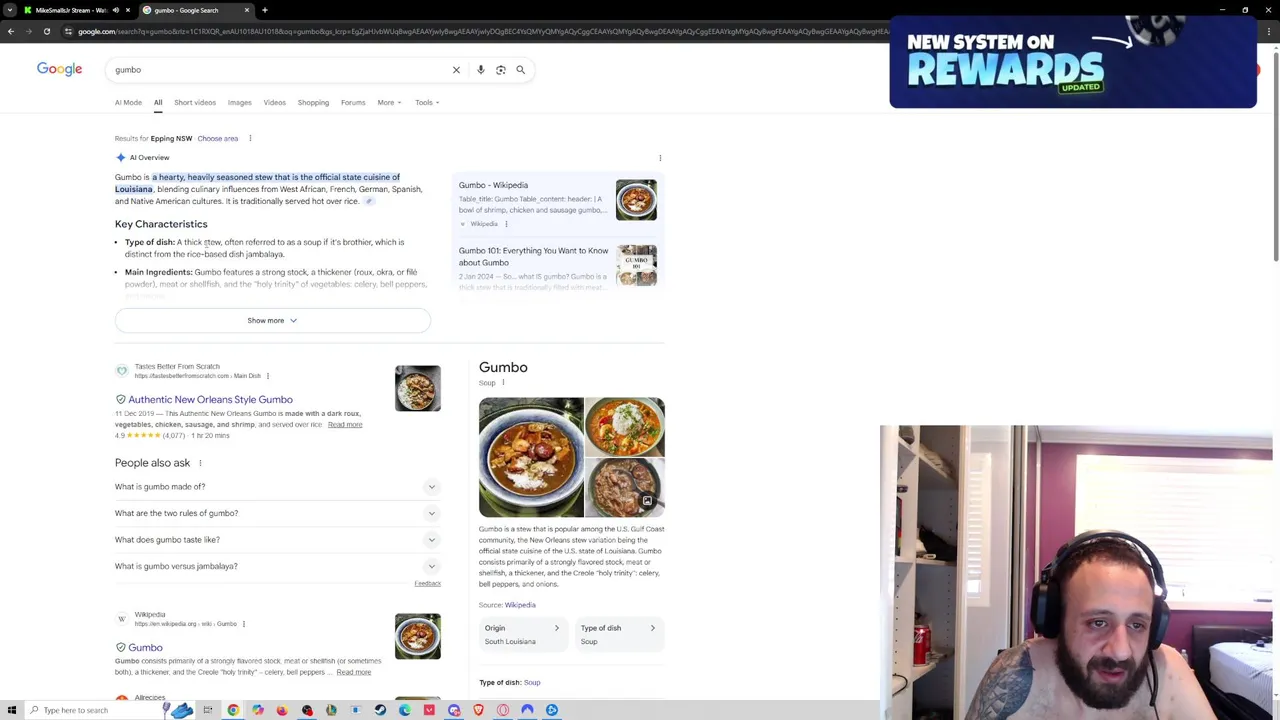Open three-dot menu beside Choose area
The image size is (1280, 720).
coord(250,138)
